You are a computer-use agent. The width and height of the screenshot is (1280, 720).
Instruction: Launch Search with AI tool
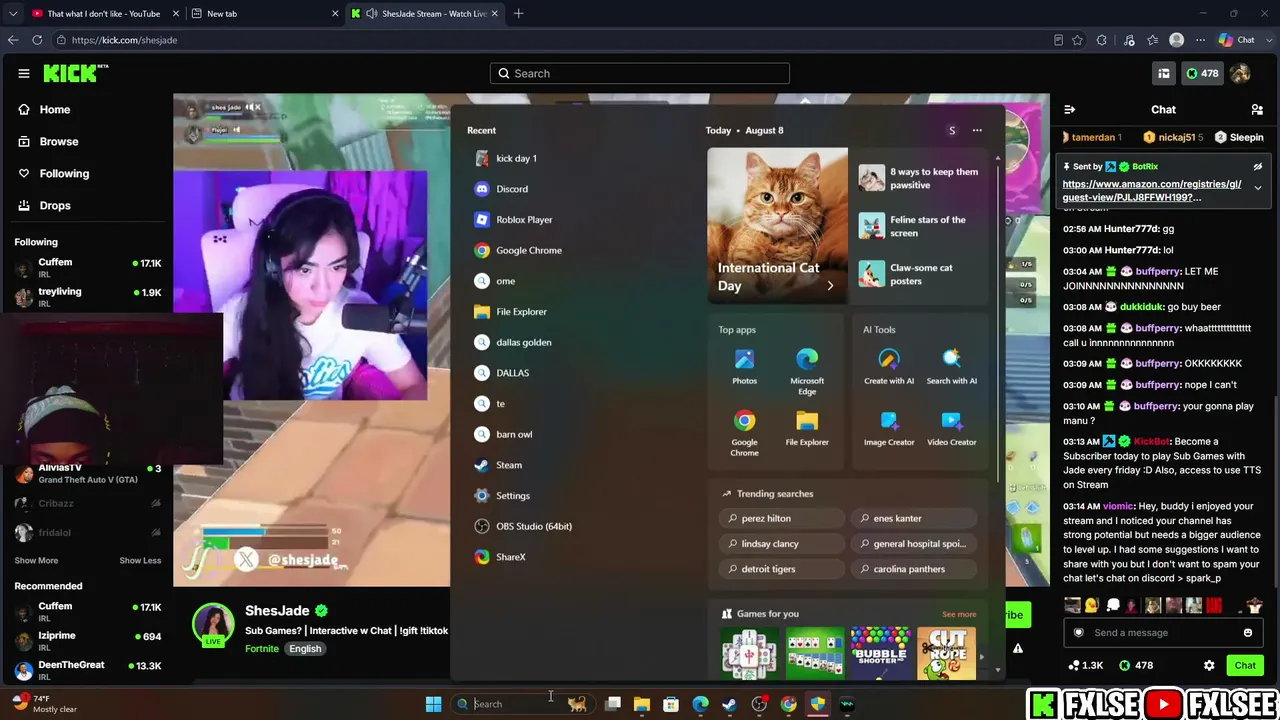[951, 366]
